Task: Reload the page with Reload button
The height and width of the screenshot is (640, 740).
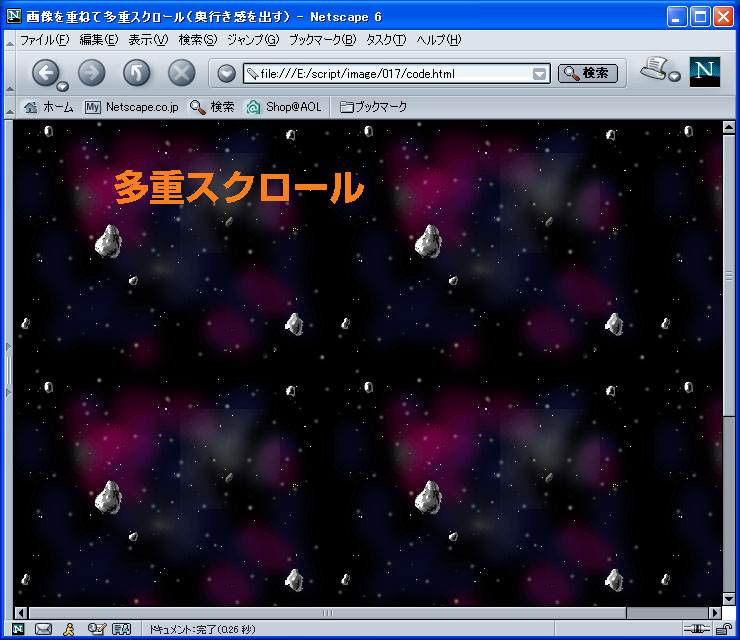Action: click(x=136, y=73)
